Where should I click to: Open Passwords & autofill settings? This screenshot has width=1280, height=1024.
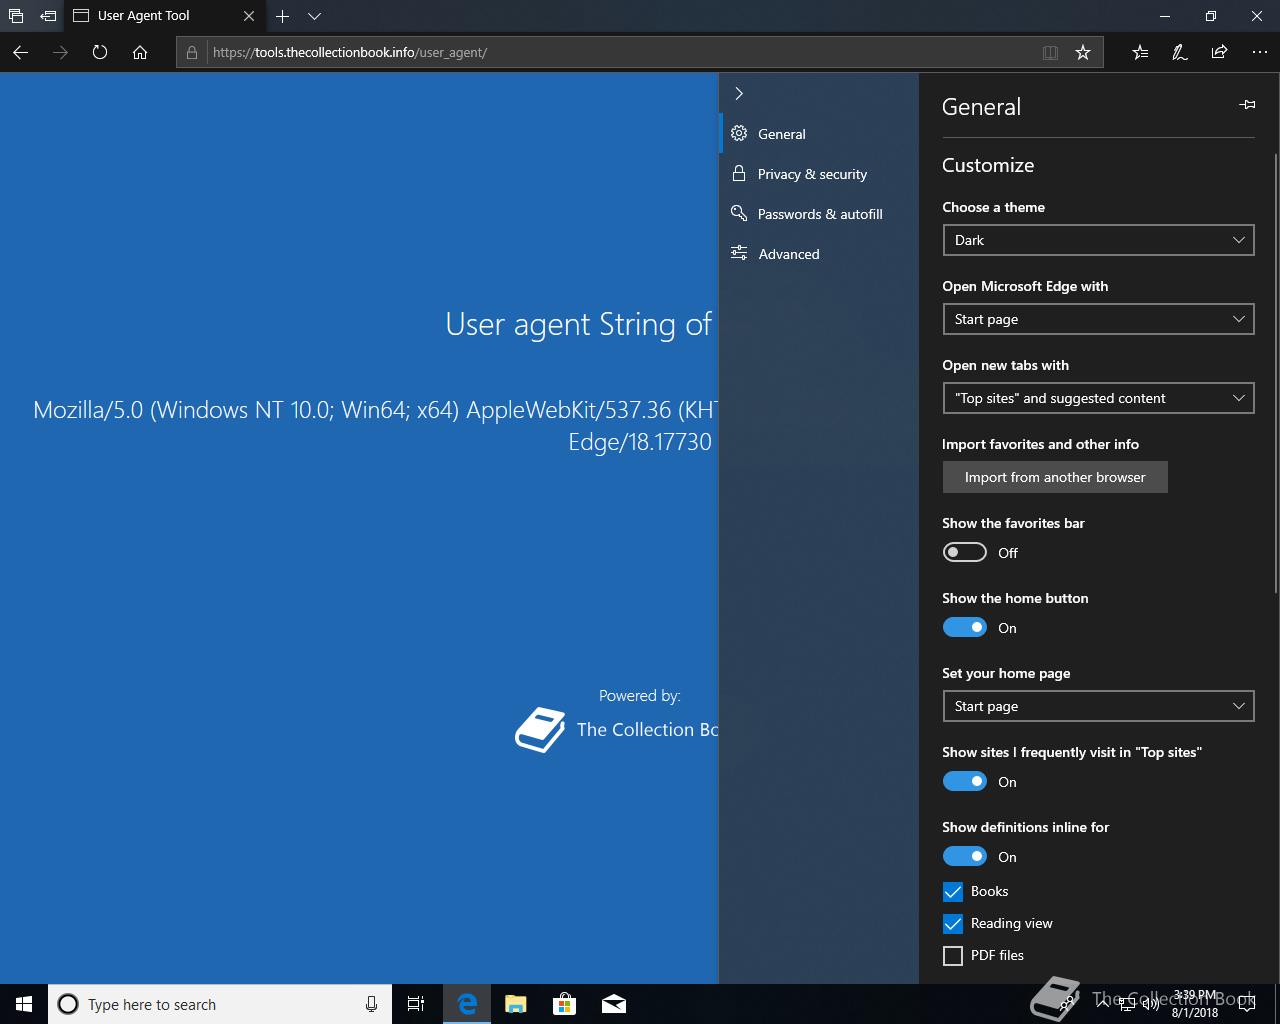[820, 214]
